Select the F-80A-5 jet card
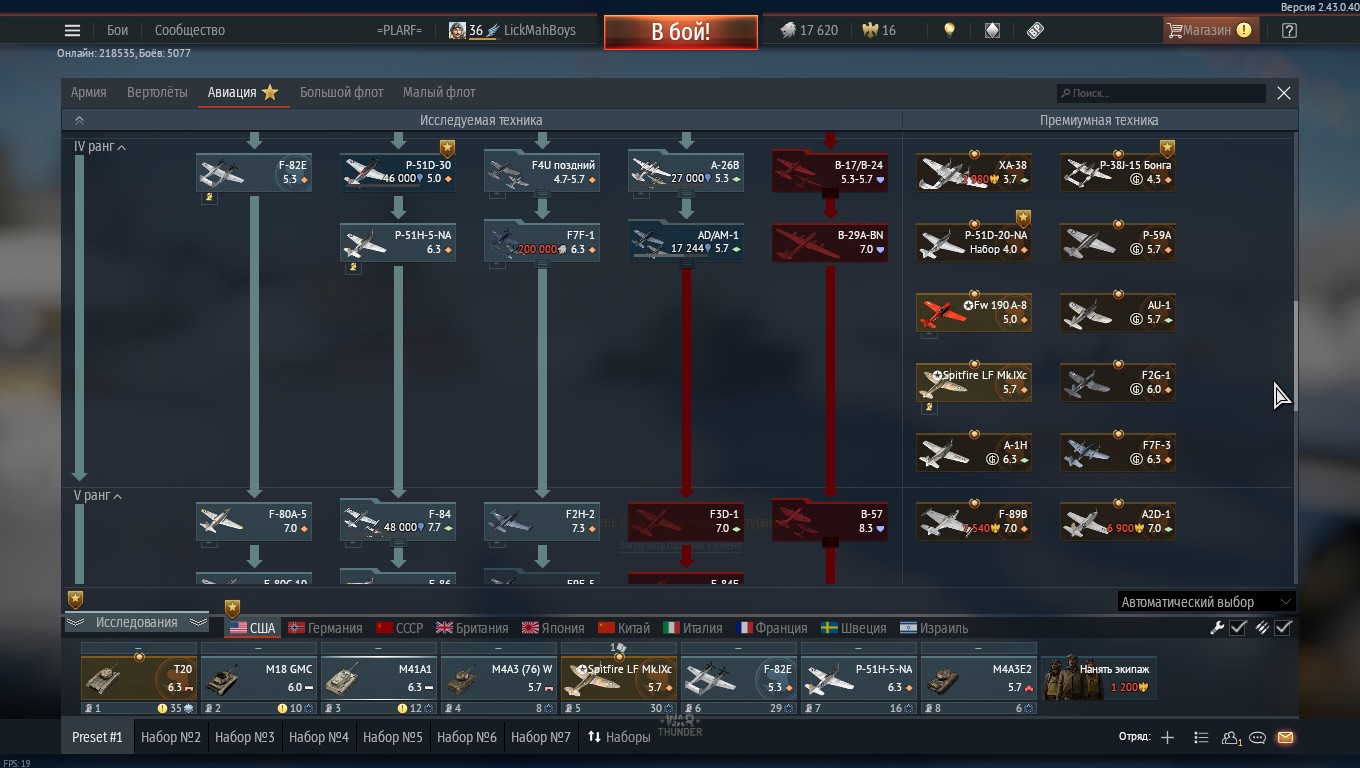 [254, 521]
